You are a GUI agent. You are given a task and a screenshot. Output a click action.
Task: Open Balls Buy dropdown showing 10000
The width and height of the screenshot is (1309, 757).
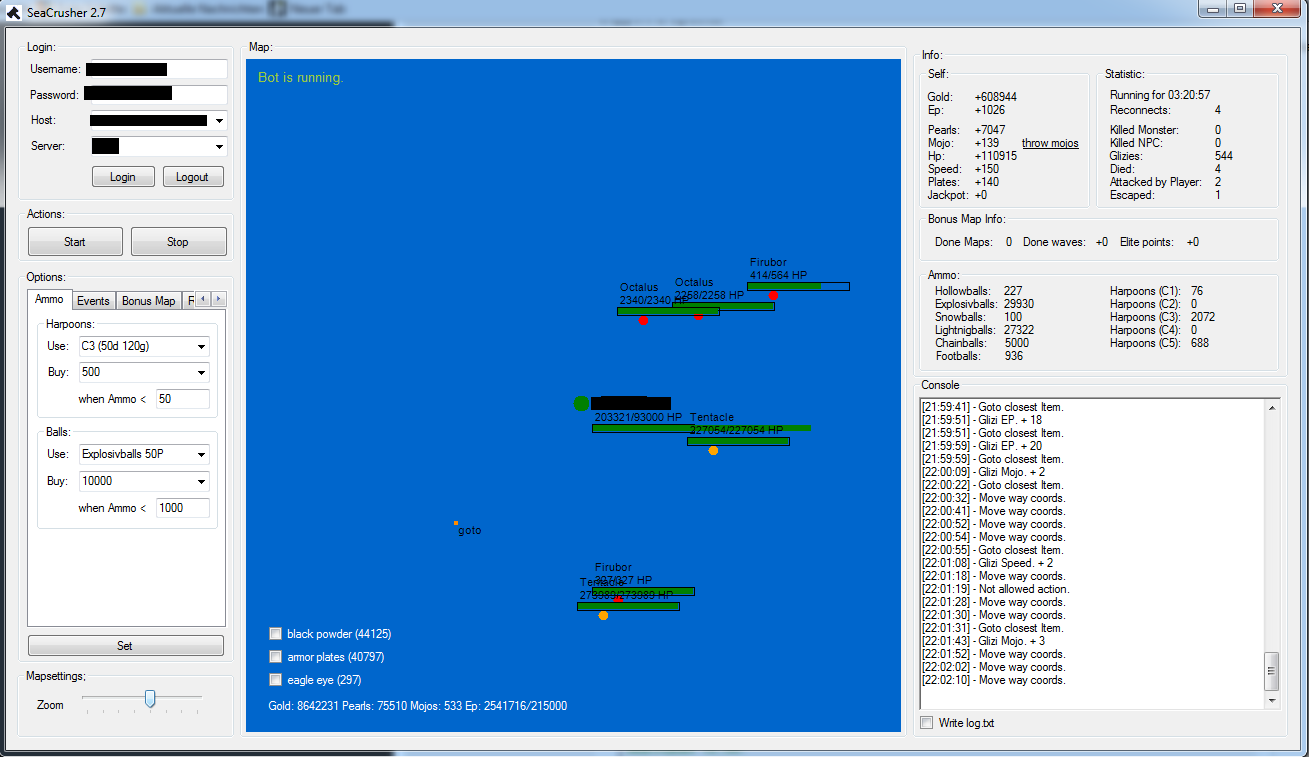(143, 481)
